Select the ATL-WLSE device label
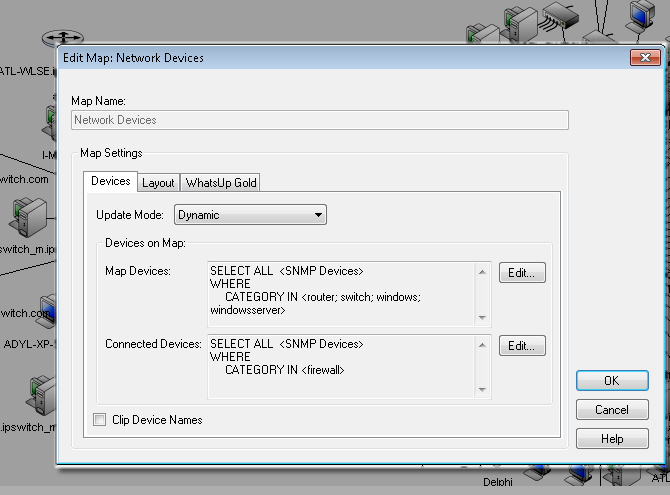Screen dimensions: 670x495 [x=28, y=71]
